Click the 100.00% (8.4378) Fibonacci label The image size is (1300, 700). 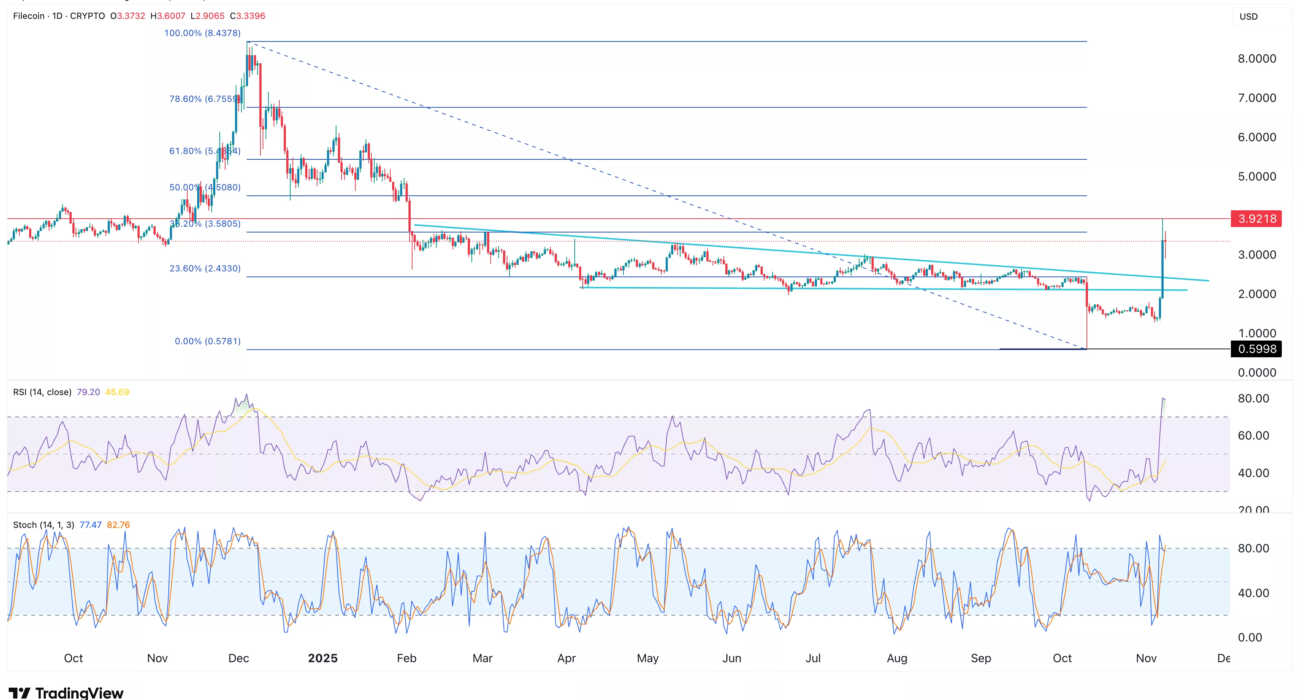point(205,33)
